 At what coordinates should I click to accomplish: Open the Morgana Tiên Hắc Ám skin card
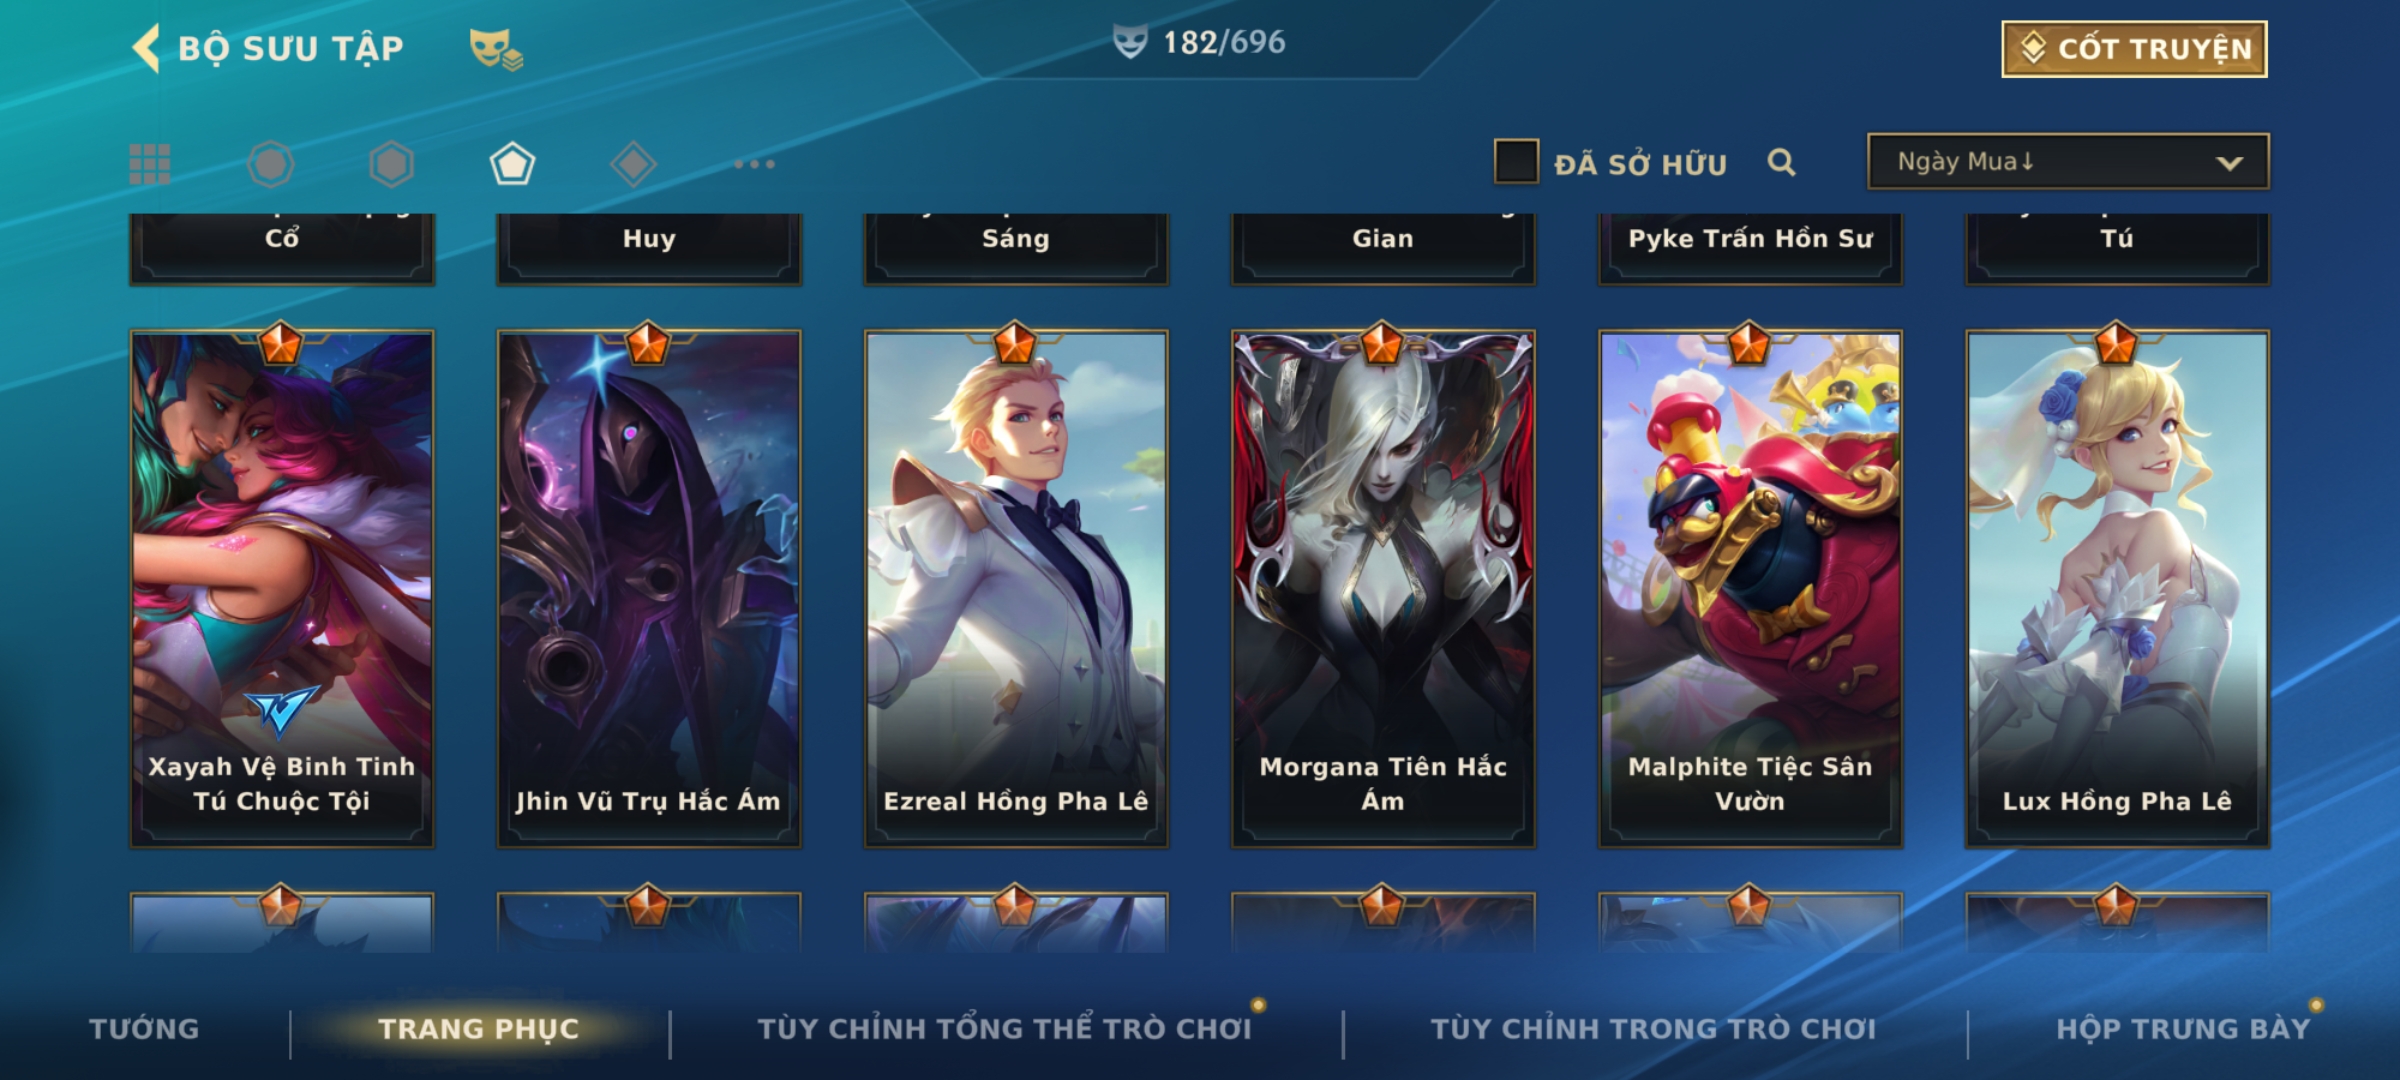pos(1383,588)
